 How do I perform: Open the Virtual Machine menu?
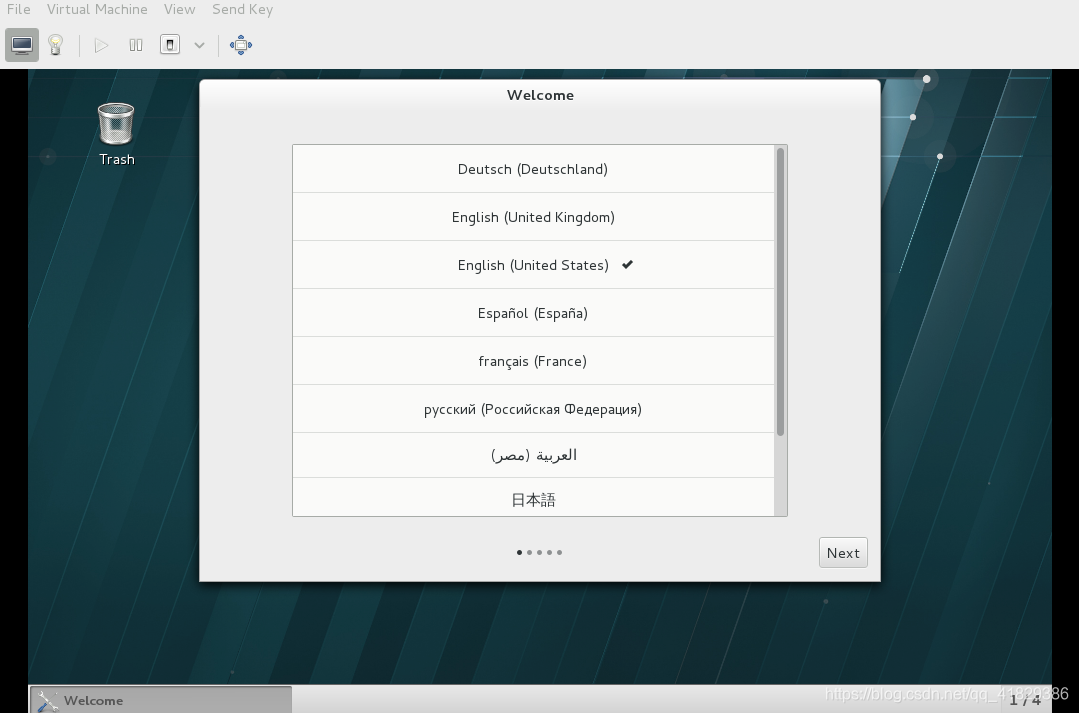coord(97,10)
